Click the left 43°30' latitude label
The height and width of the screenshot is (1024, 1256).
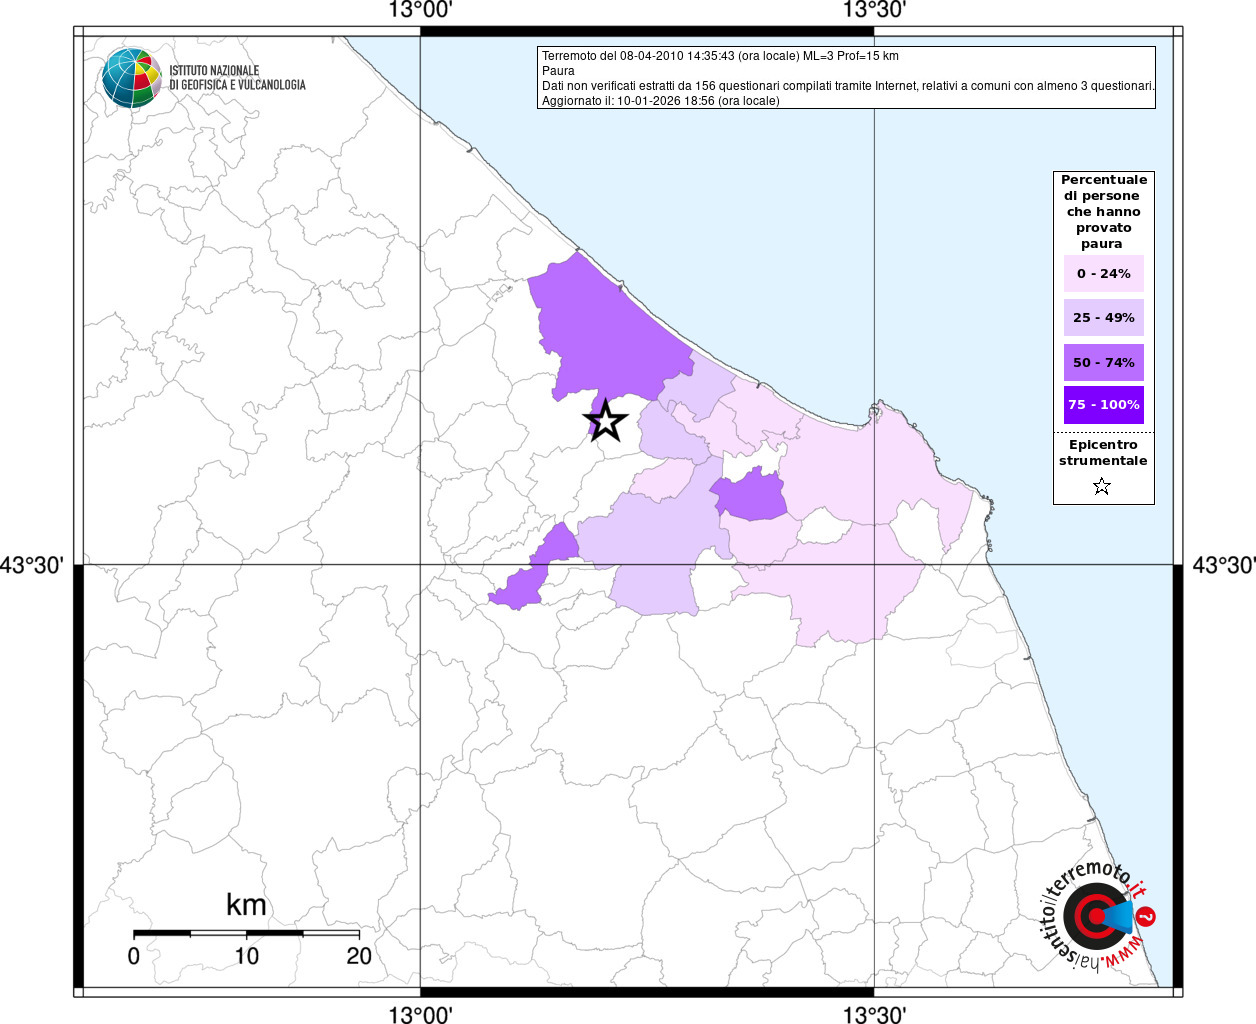coord(33,566)
